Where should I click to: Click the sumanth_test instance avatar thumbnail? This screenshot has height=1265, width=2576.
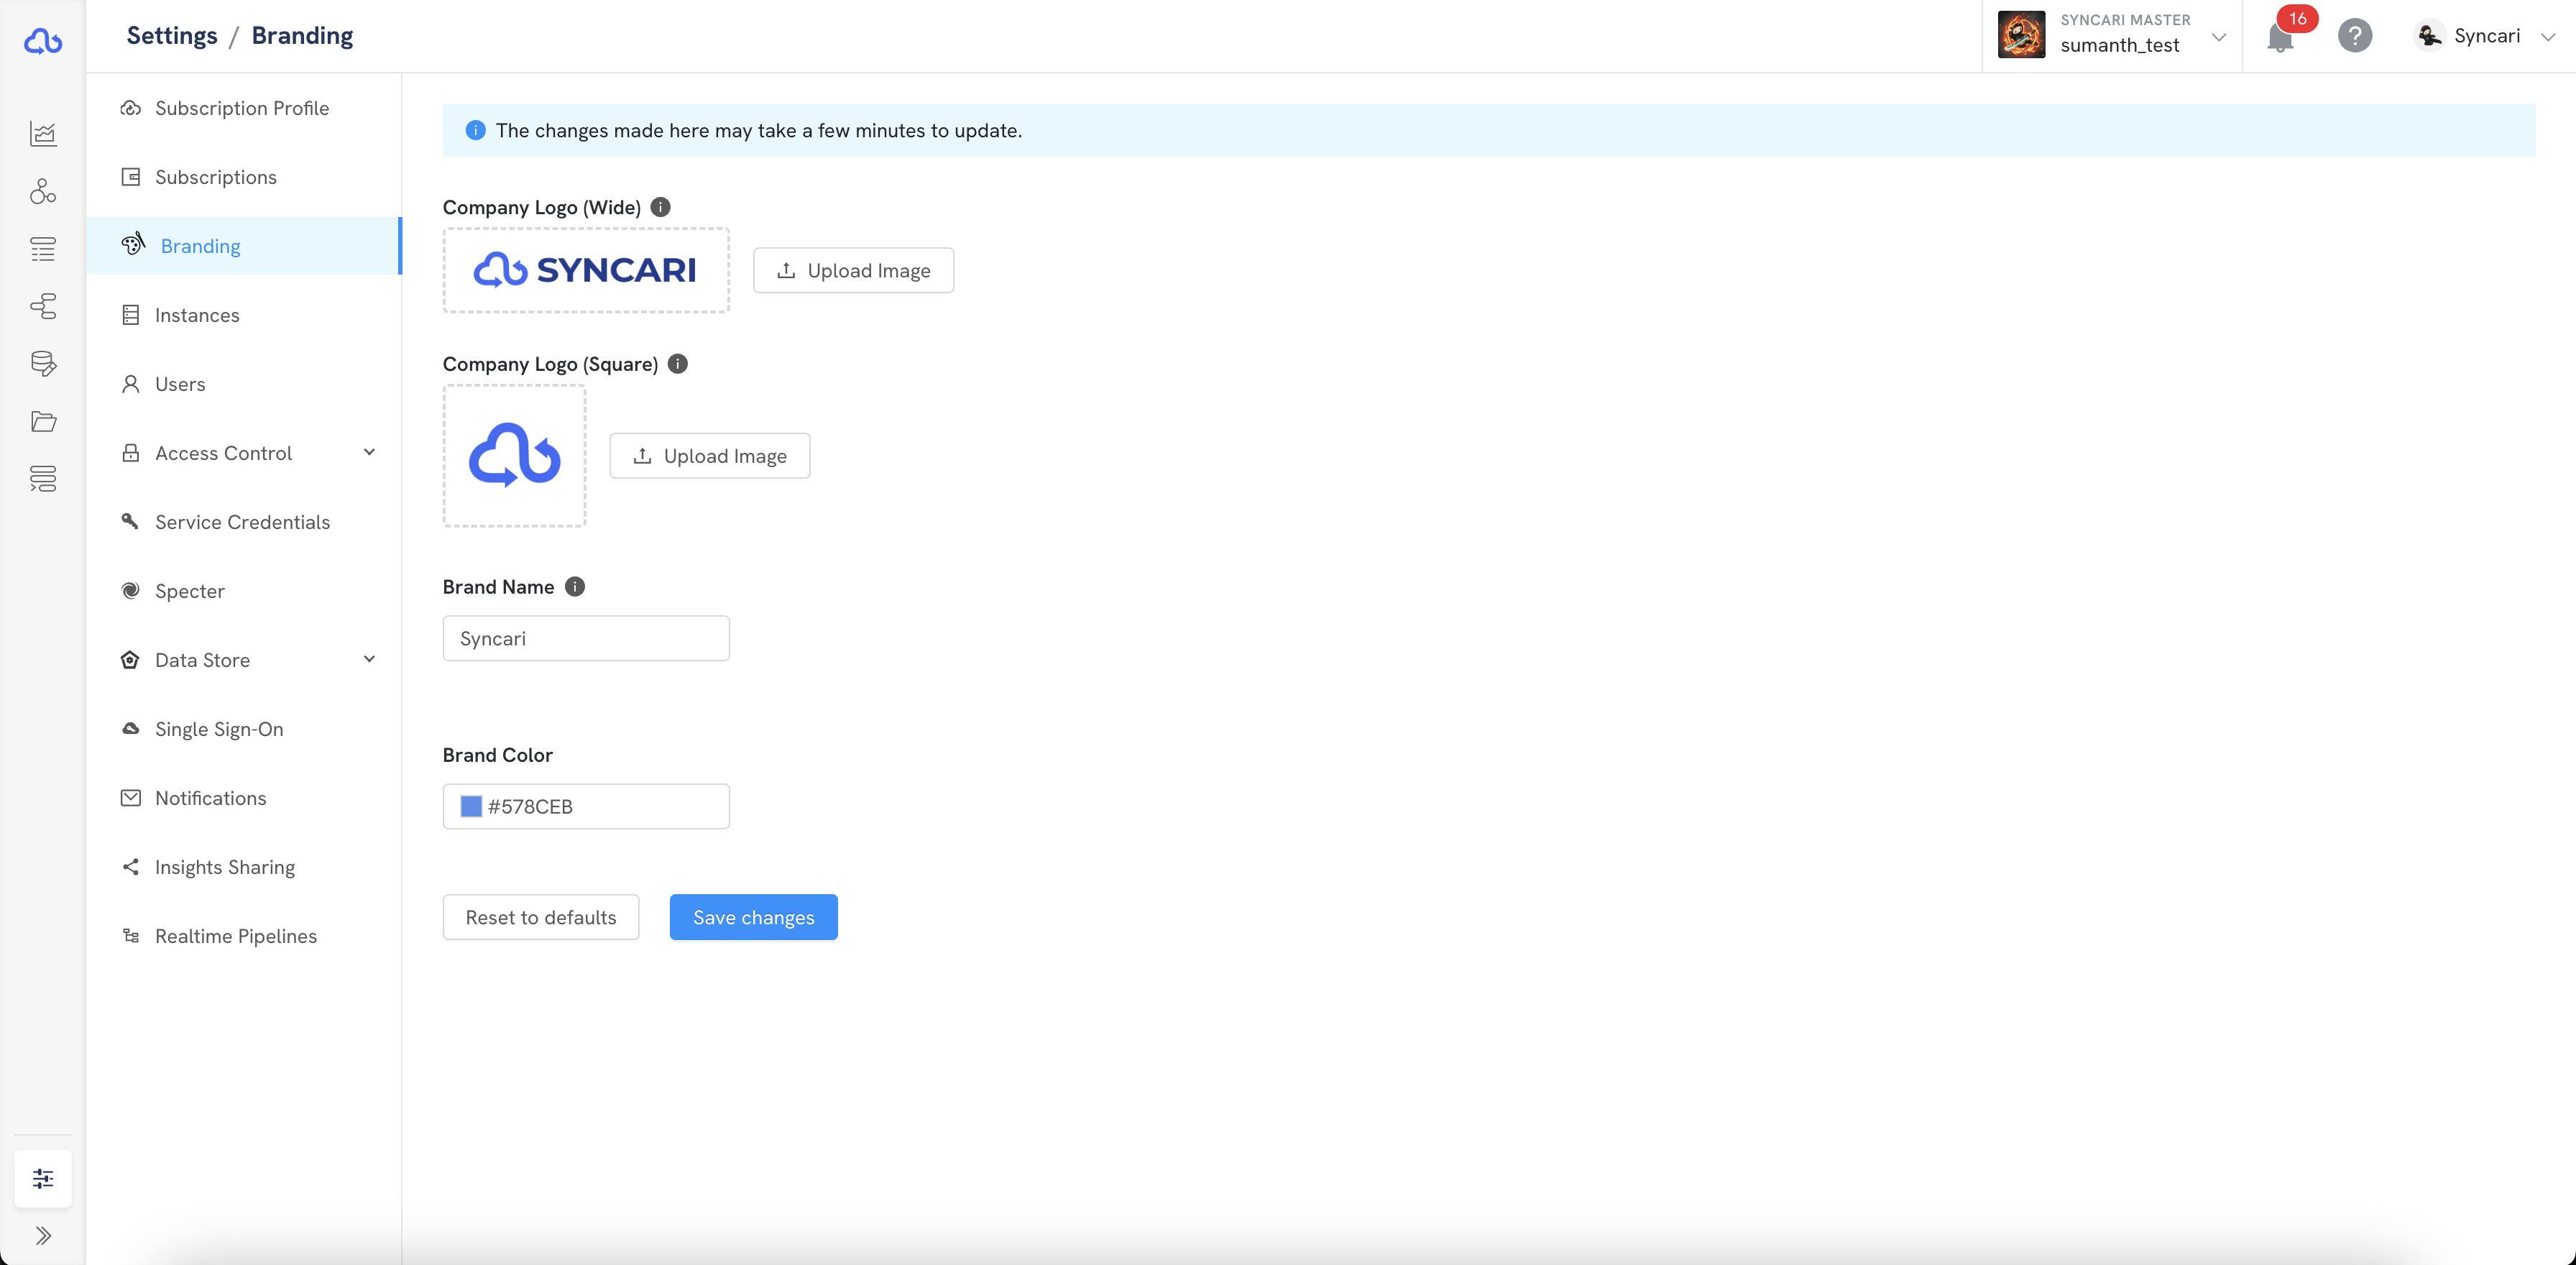click(2021, 36)
